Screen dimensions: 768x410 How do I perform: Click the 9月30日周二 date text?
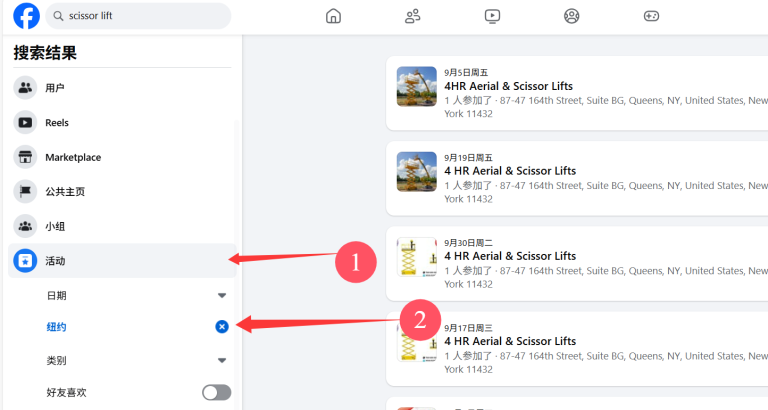pyautogui.click(x=468, y=243)
